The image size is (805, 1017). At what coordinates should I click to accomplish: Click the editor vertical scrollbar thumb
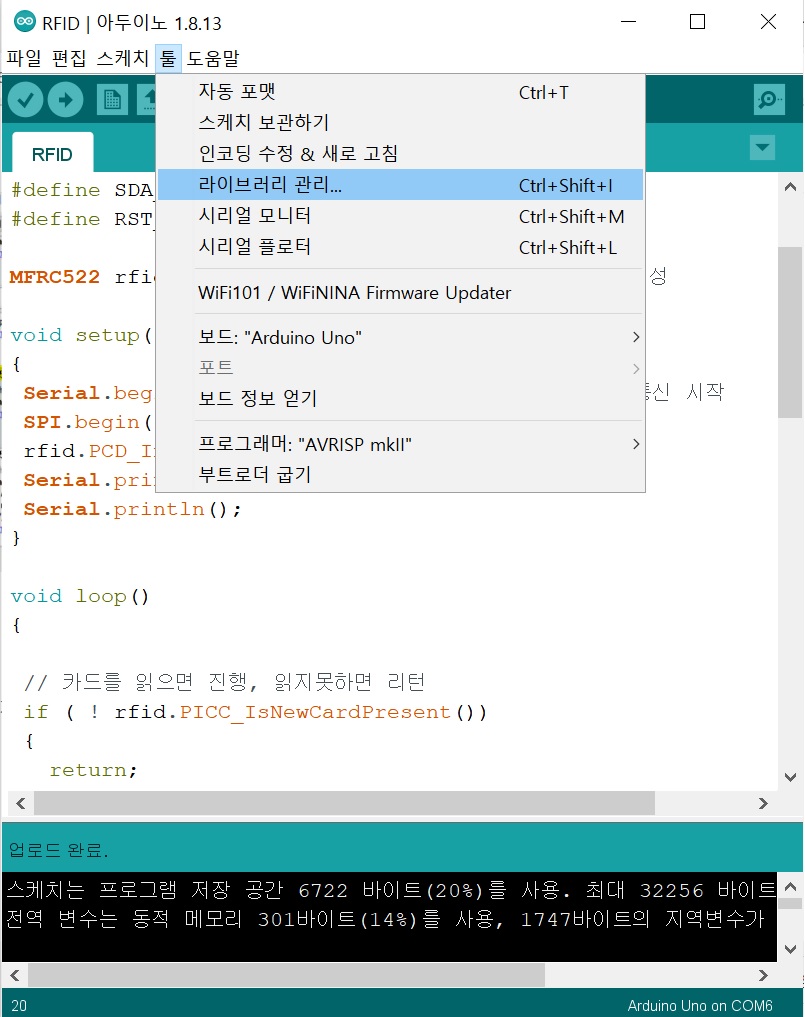pyautogui.click(x=790, y=332)
